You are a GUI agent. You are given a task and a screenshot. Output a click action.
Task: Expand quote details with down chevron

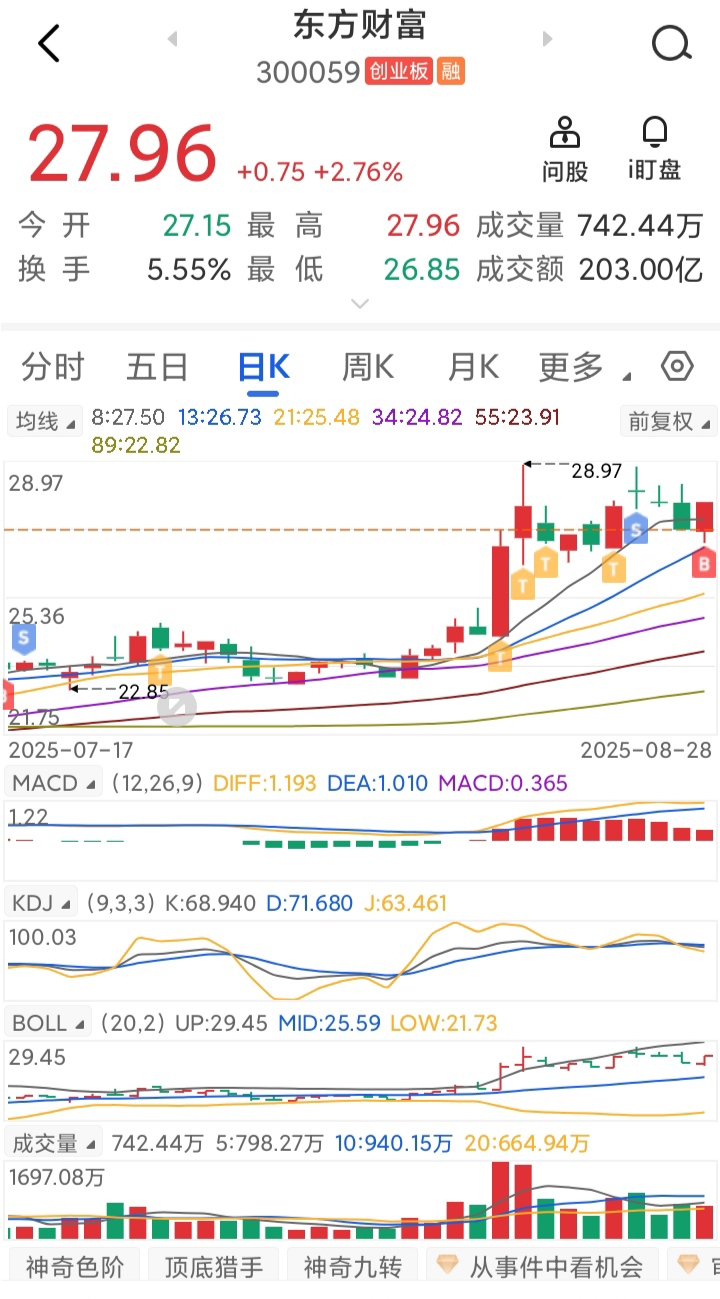point(360,303)
